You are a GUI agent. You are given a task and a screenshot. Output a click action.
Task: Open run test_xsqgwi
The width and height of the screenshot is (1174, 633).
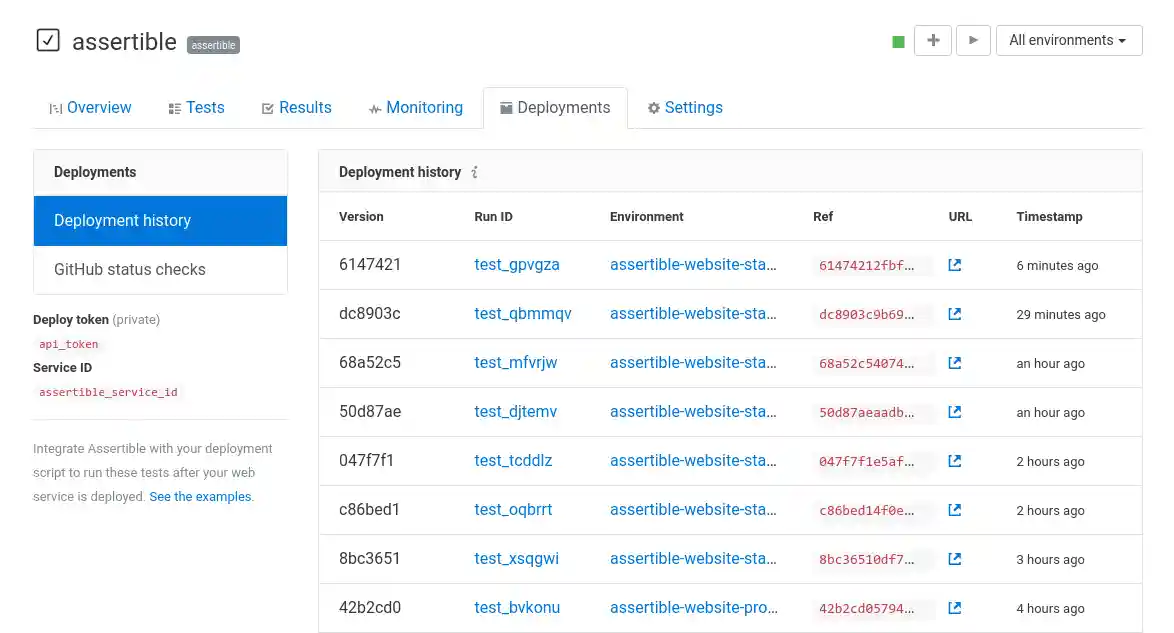(517, 559)
